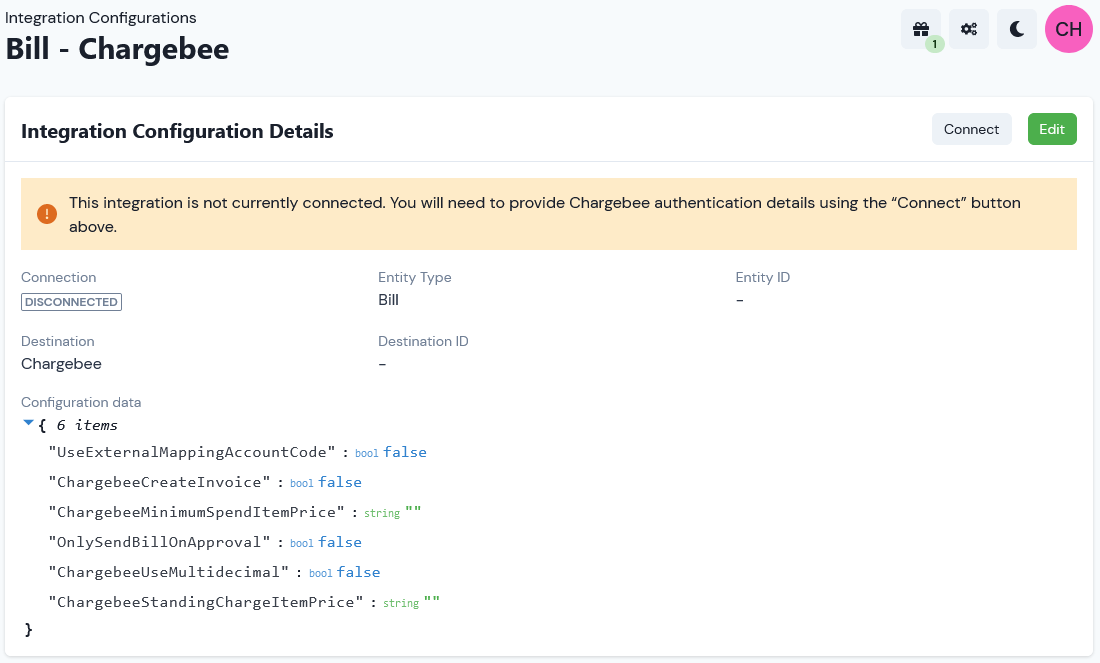This screenshot has height=663, width=1100.
Task: Select the "ChargebeeMinimumSpendItemPrice" key
Action: click(x=196, y=513)
